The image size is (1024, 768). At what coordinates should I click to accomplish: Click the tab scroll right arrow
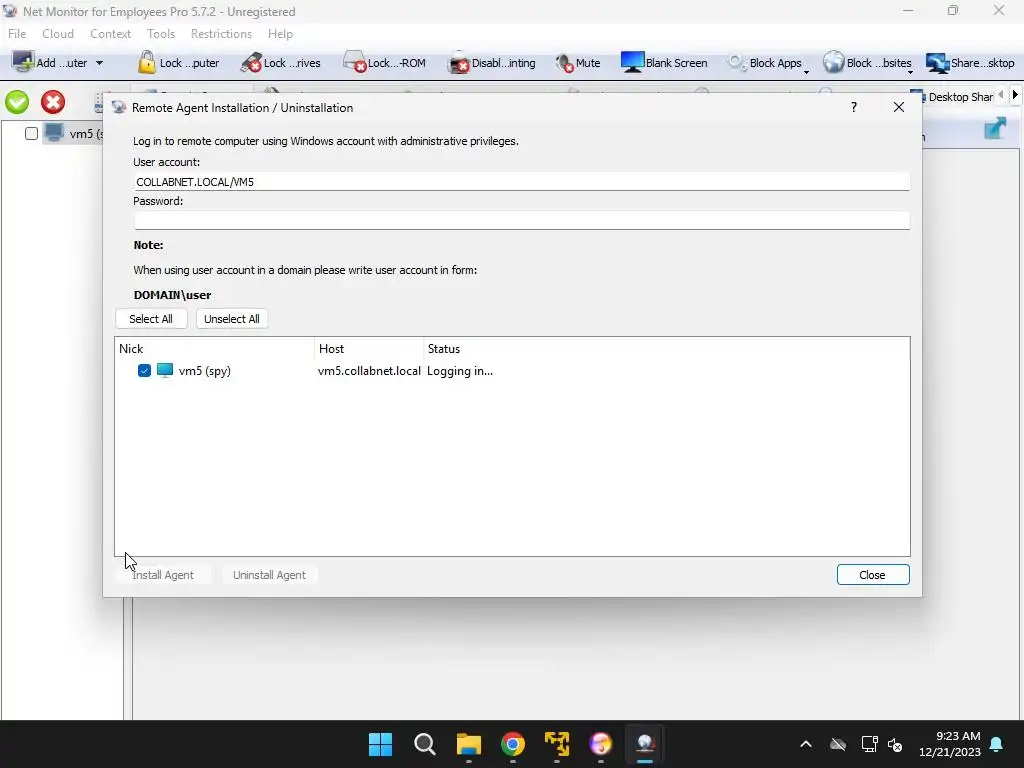point(1015,95)
